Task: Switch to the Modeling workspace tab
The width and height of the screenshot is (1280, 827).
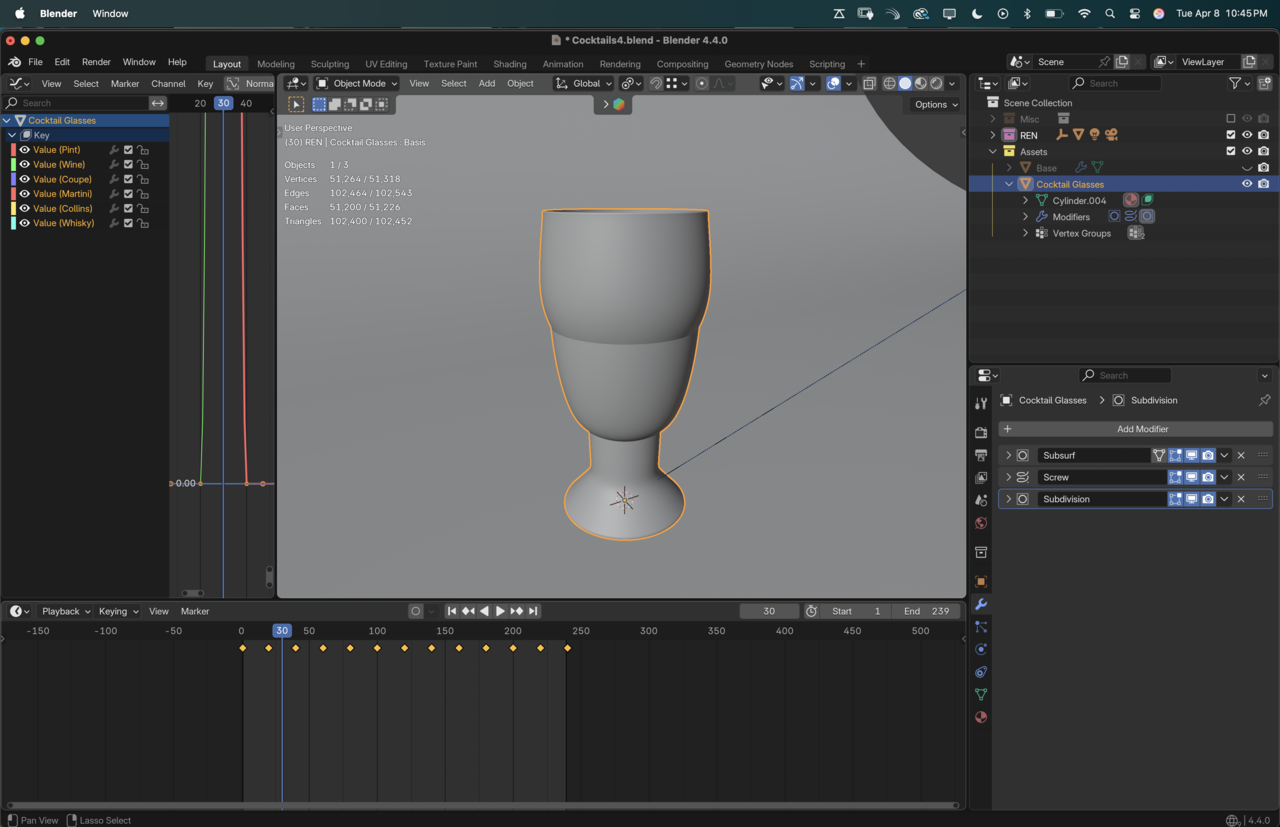Action: [x=276, y=64]
